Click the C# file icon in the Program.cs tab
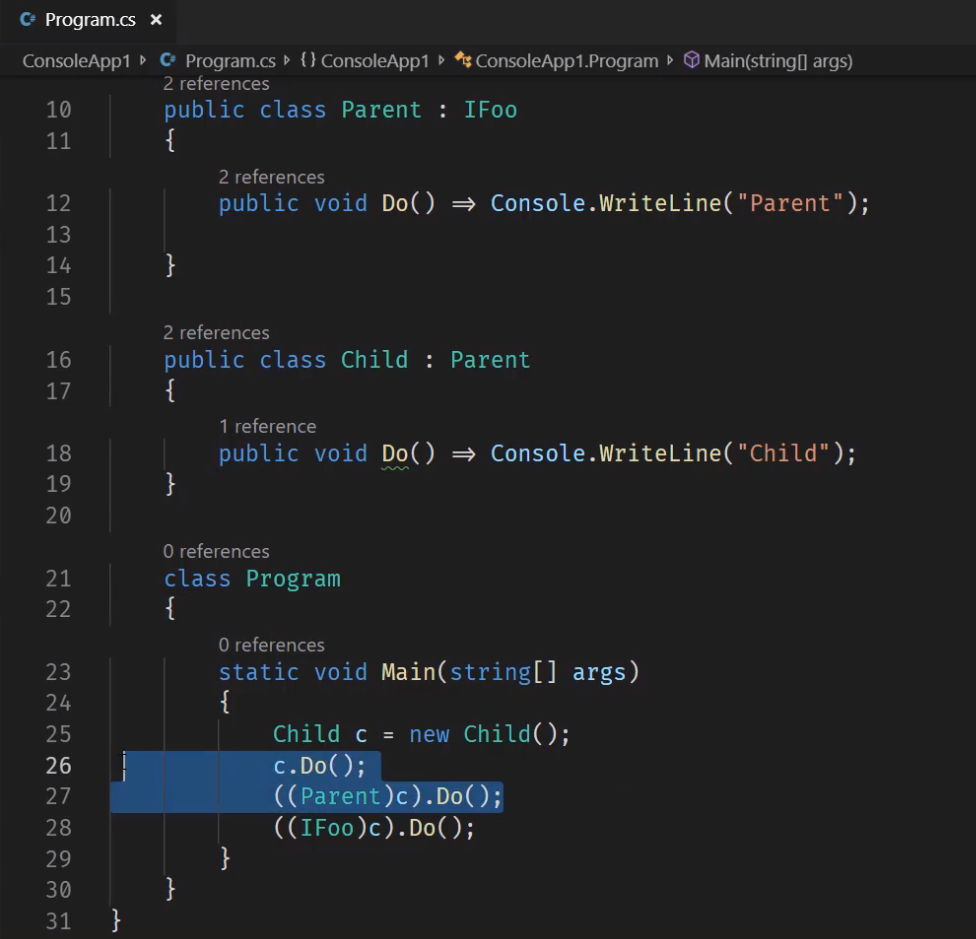Viewport: 976px width, 939px height. point(27,20)
